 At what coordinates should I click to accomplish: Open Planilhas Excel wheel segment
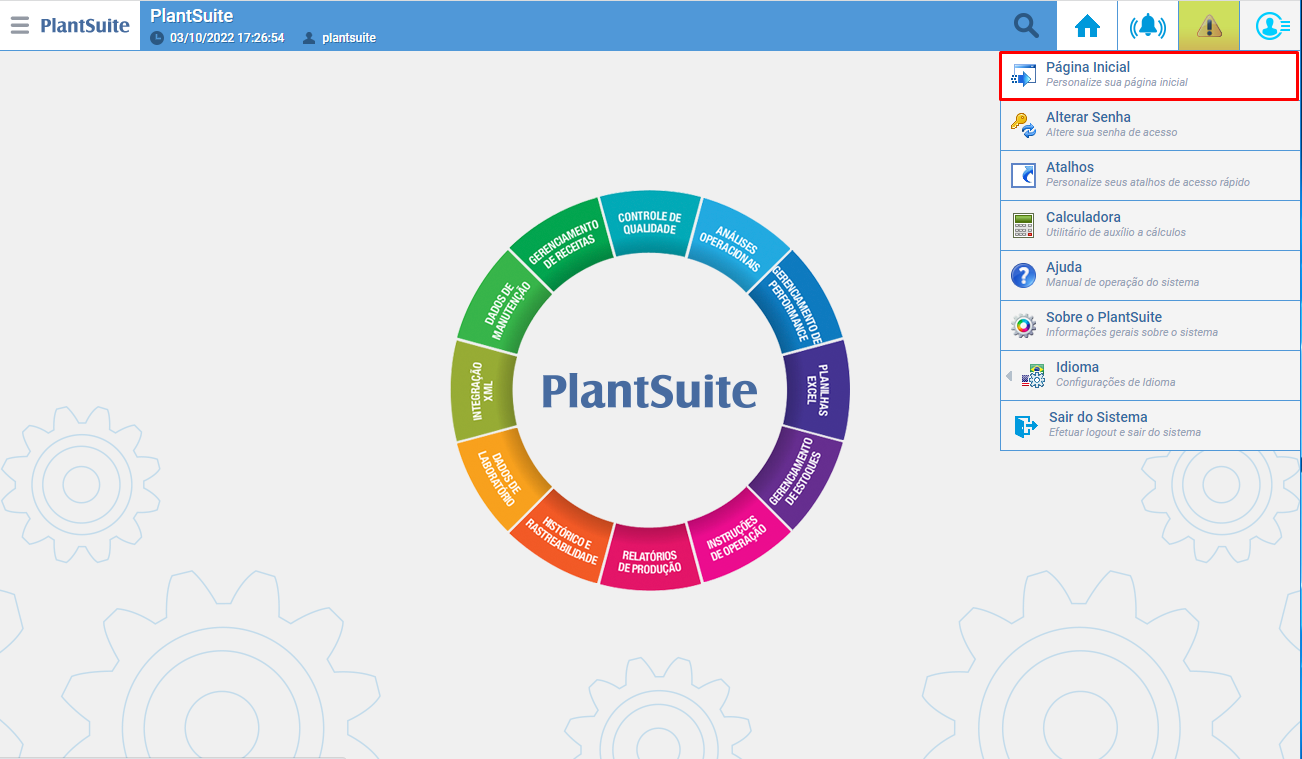coord(817,390)
